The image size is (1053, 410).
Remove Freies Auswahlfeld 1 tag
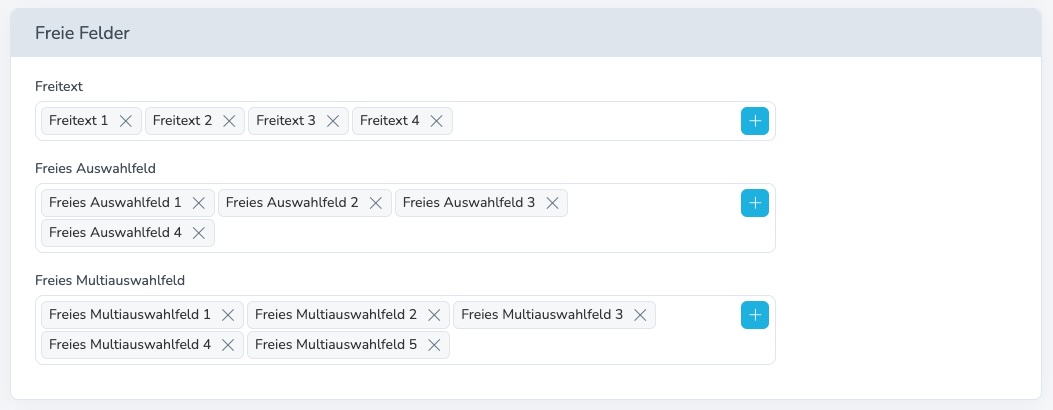click(x=198, y=203)
